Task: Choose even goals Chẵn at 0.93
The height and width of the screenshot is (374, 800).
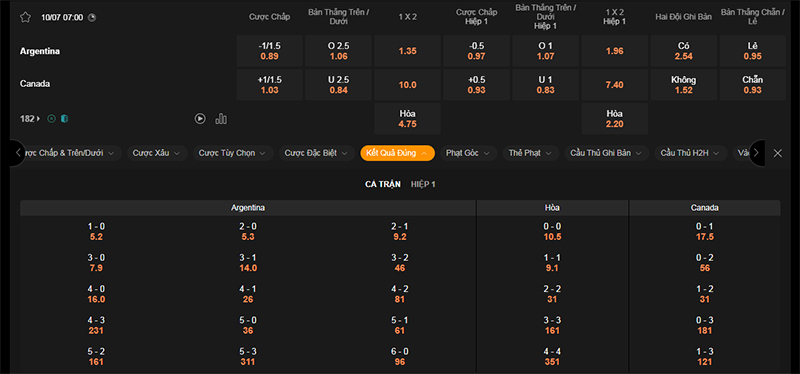Action: point(753,85)
